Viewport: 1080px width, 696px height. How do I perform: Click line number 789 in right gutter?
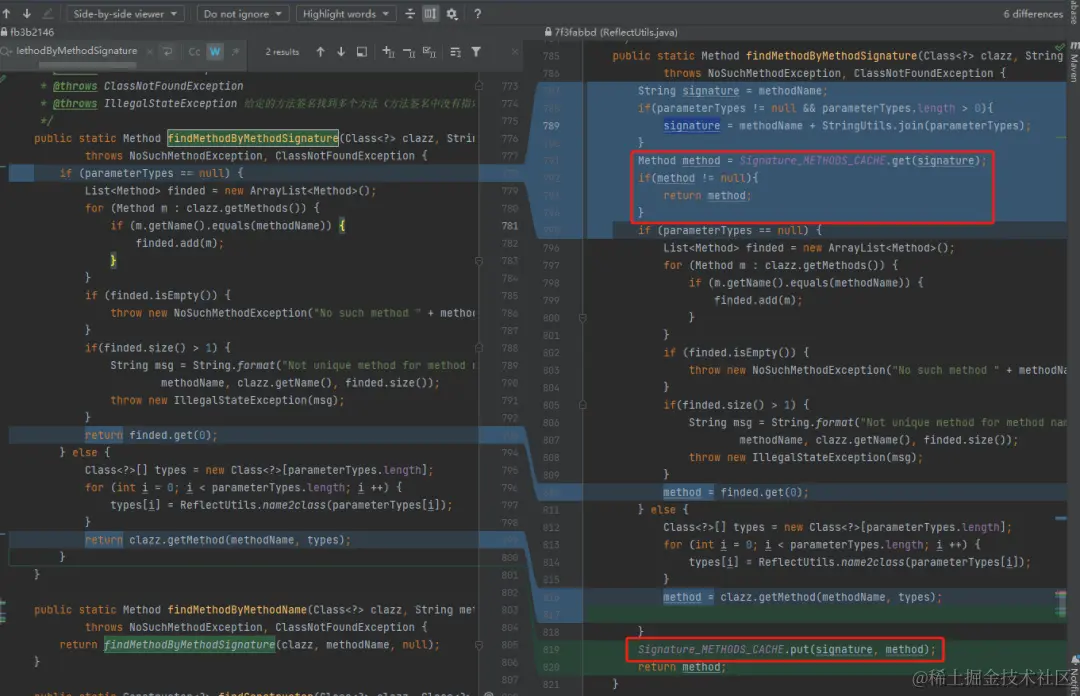(551, 125)
